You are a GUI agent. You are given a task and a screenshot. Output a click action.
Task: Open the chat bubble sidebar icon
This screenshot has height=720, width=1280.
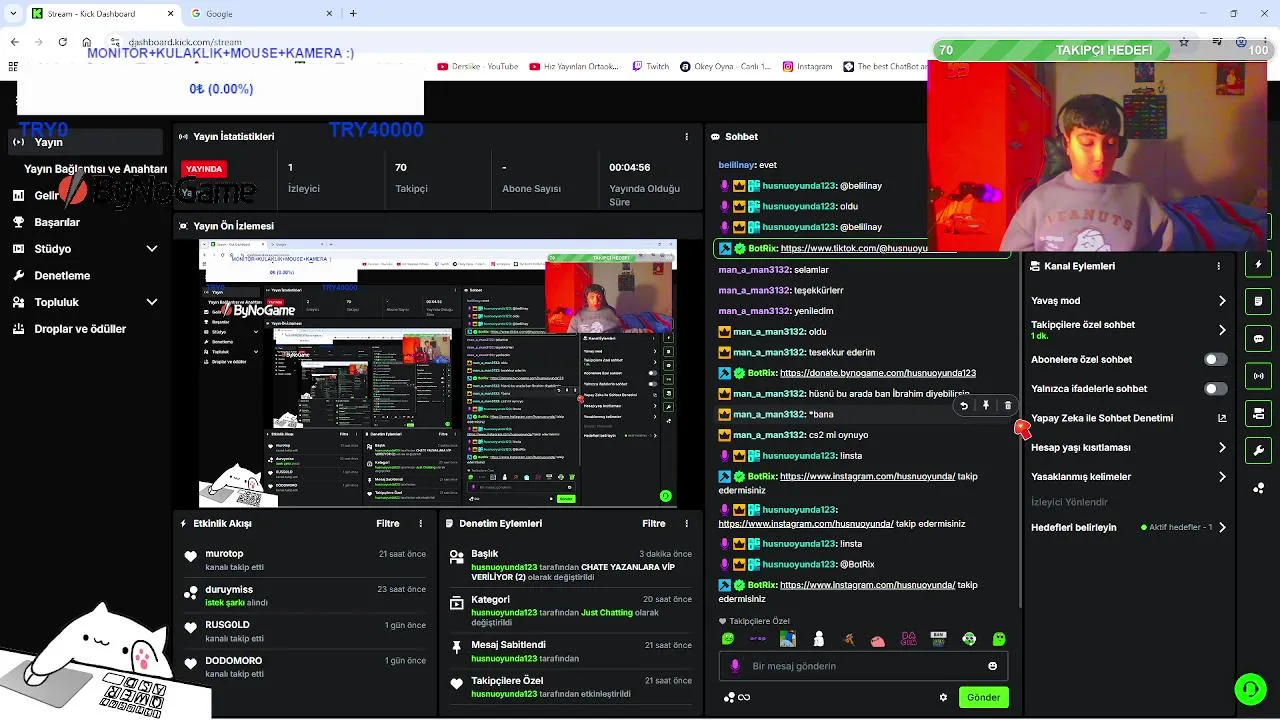click(1258, 339)
